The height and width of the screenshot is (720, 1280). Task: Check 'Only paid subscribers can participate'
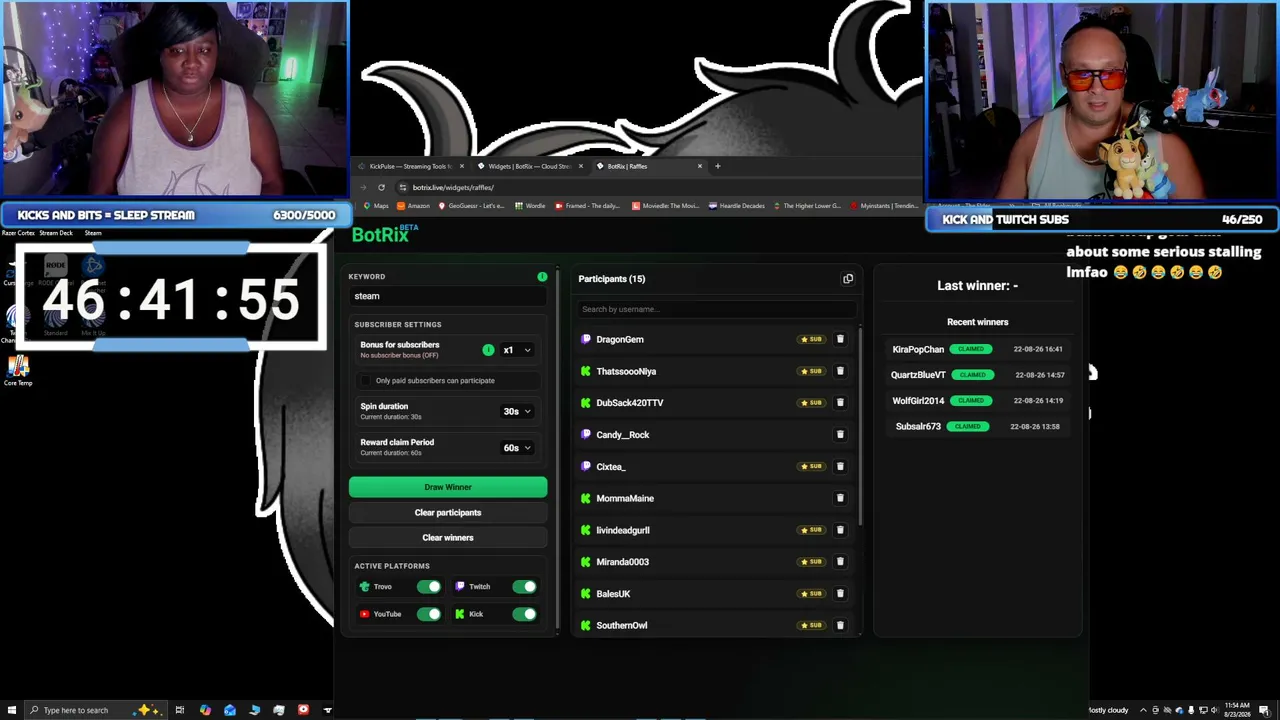pos(366,381)
